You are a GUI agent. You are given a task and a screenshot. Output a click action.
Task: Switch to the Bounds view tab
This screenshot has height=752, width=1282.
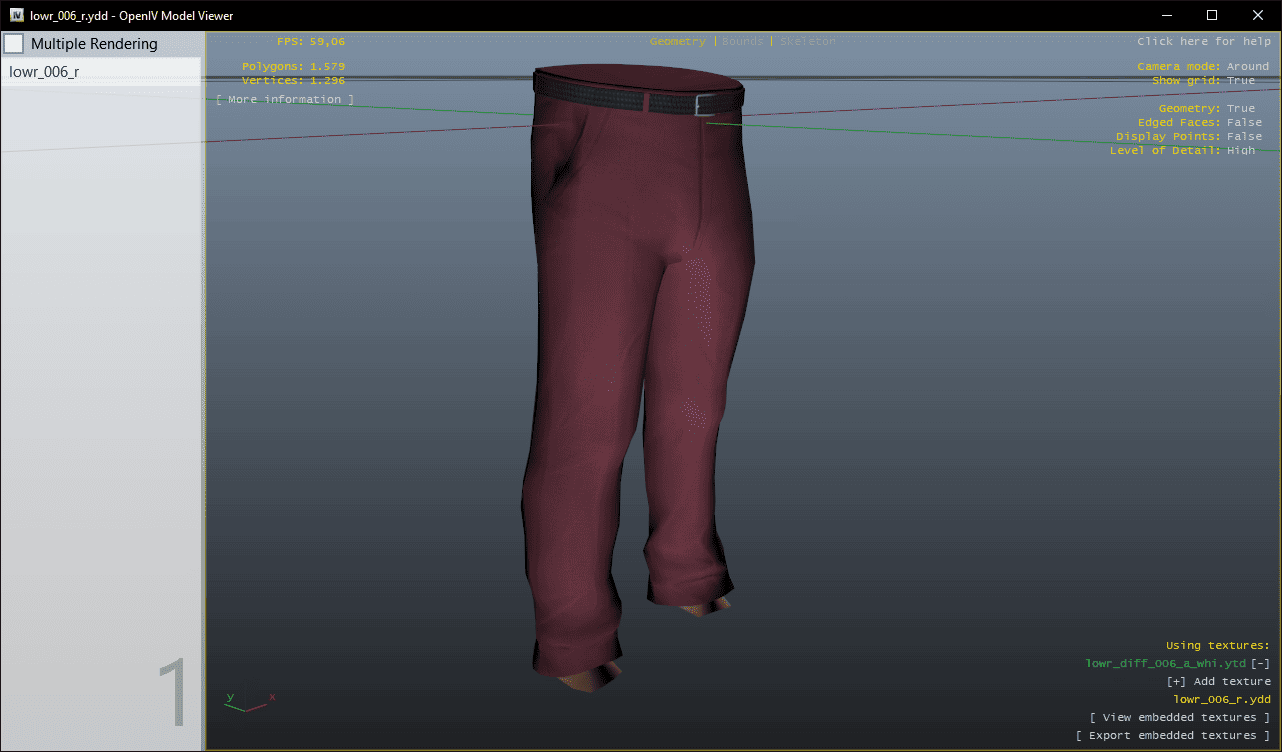(742, 42)
